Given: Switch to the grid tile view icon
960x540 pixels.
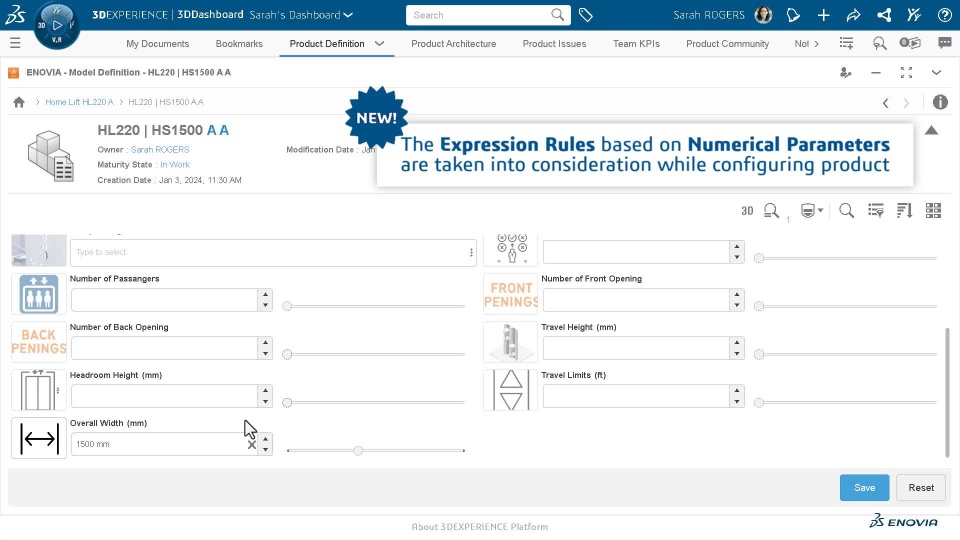Looking at the screenshot, I should tap(933, 211).
